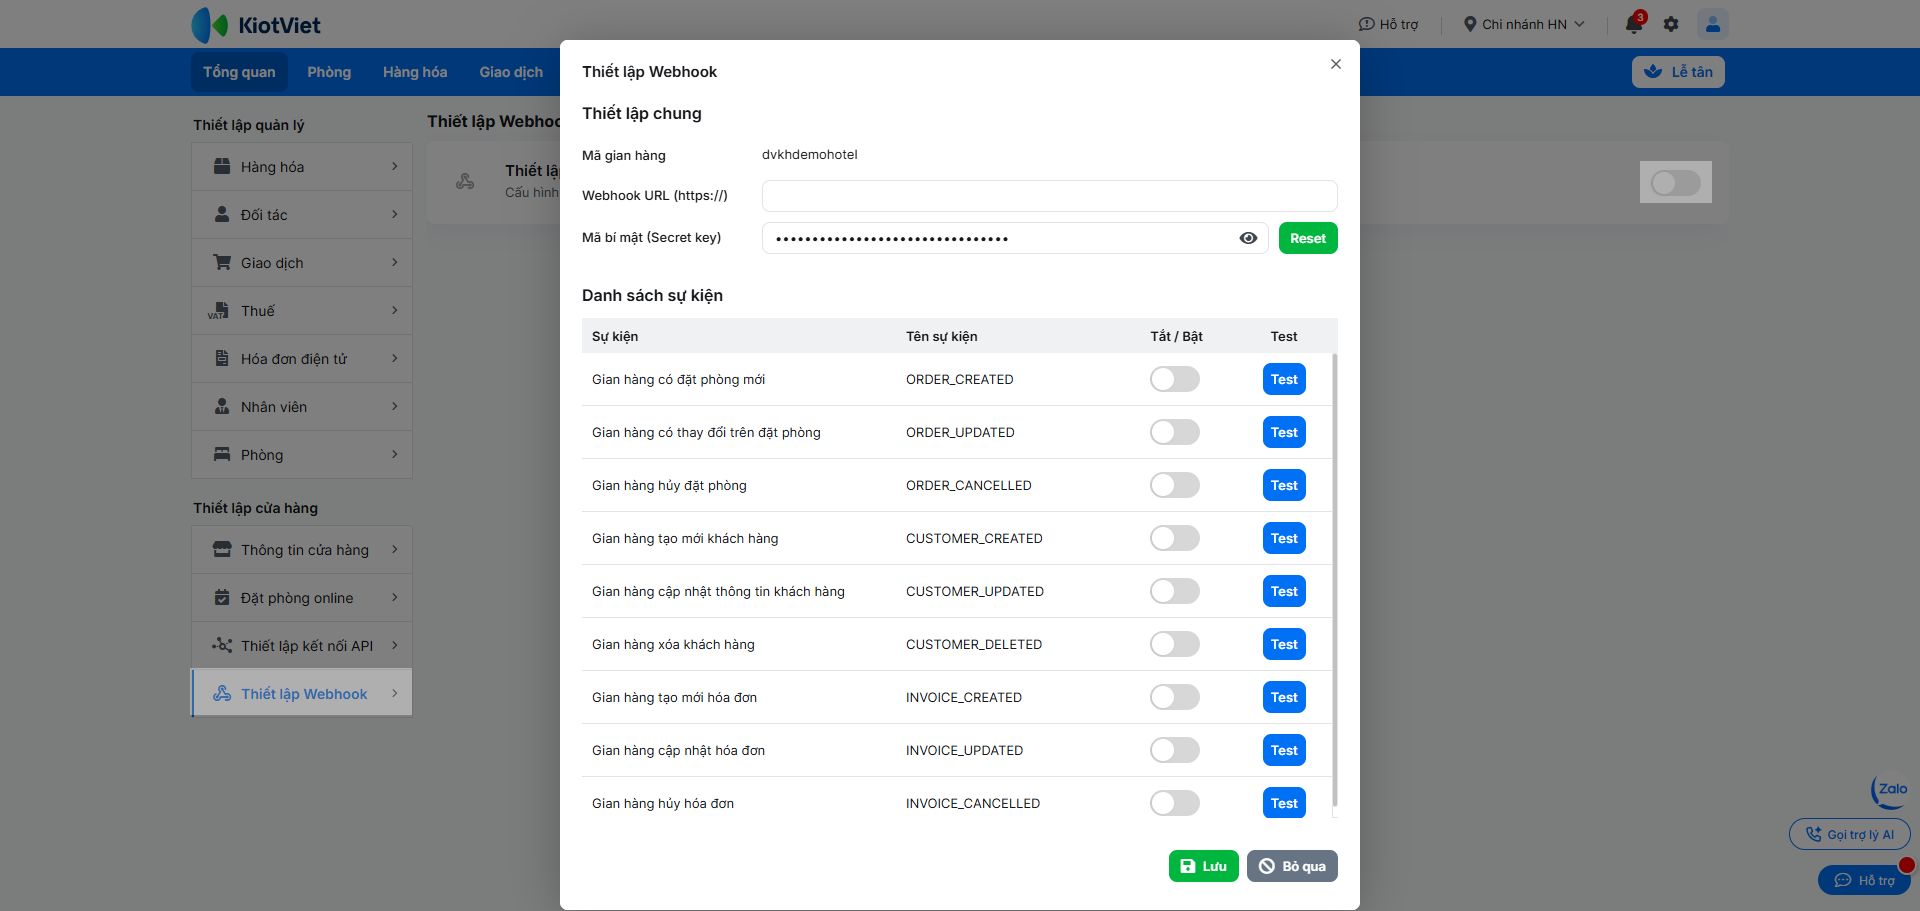
Task: Open the Chi nhánh HN branch dropdown
Action: 1524,24
